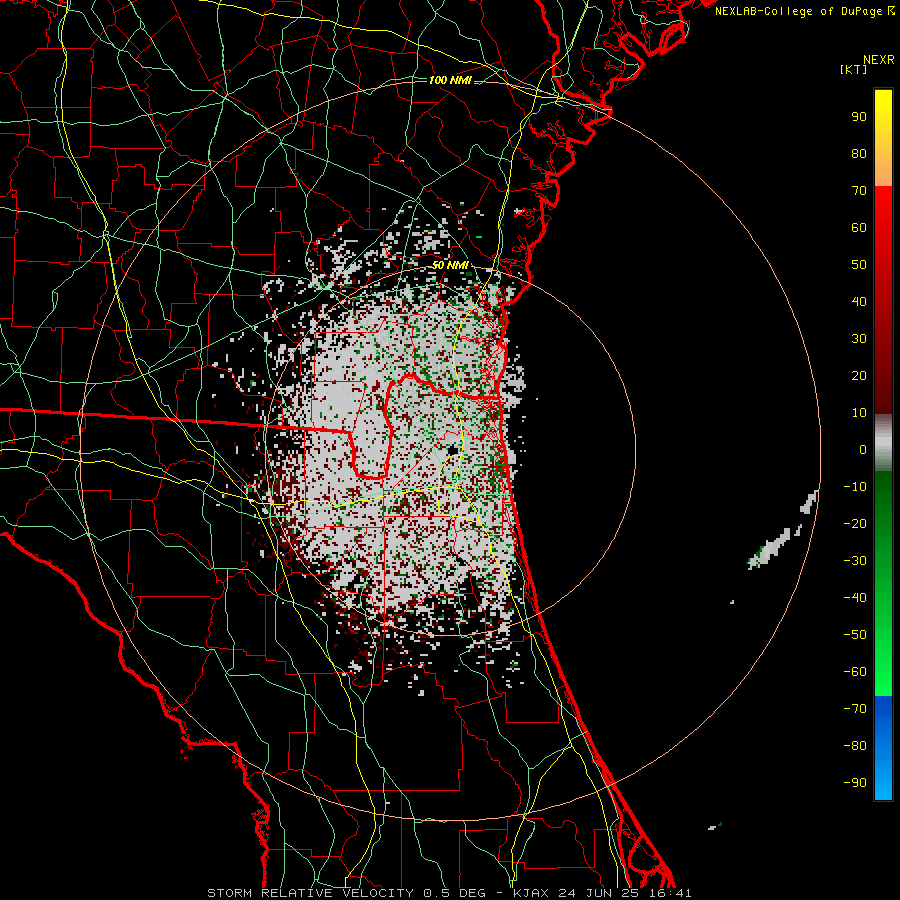Viewport: 900px width, 900px height.
Task: Click the -50 value on the velocity scale
Action: [x=855, y=635]
